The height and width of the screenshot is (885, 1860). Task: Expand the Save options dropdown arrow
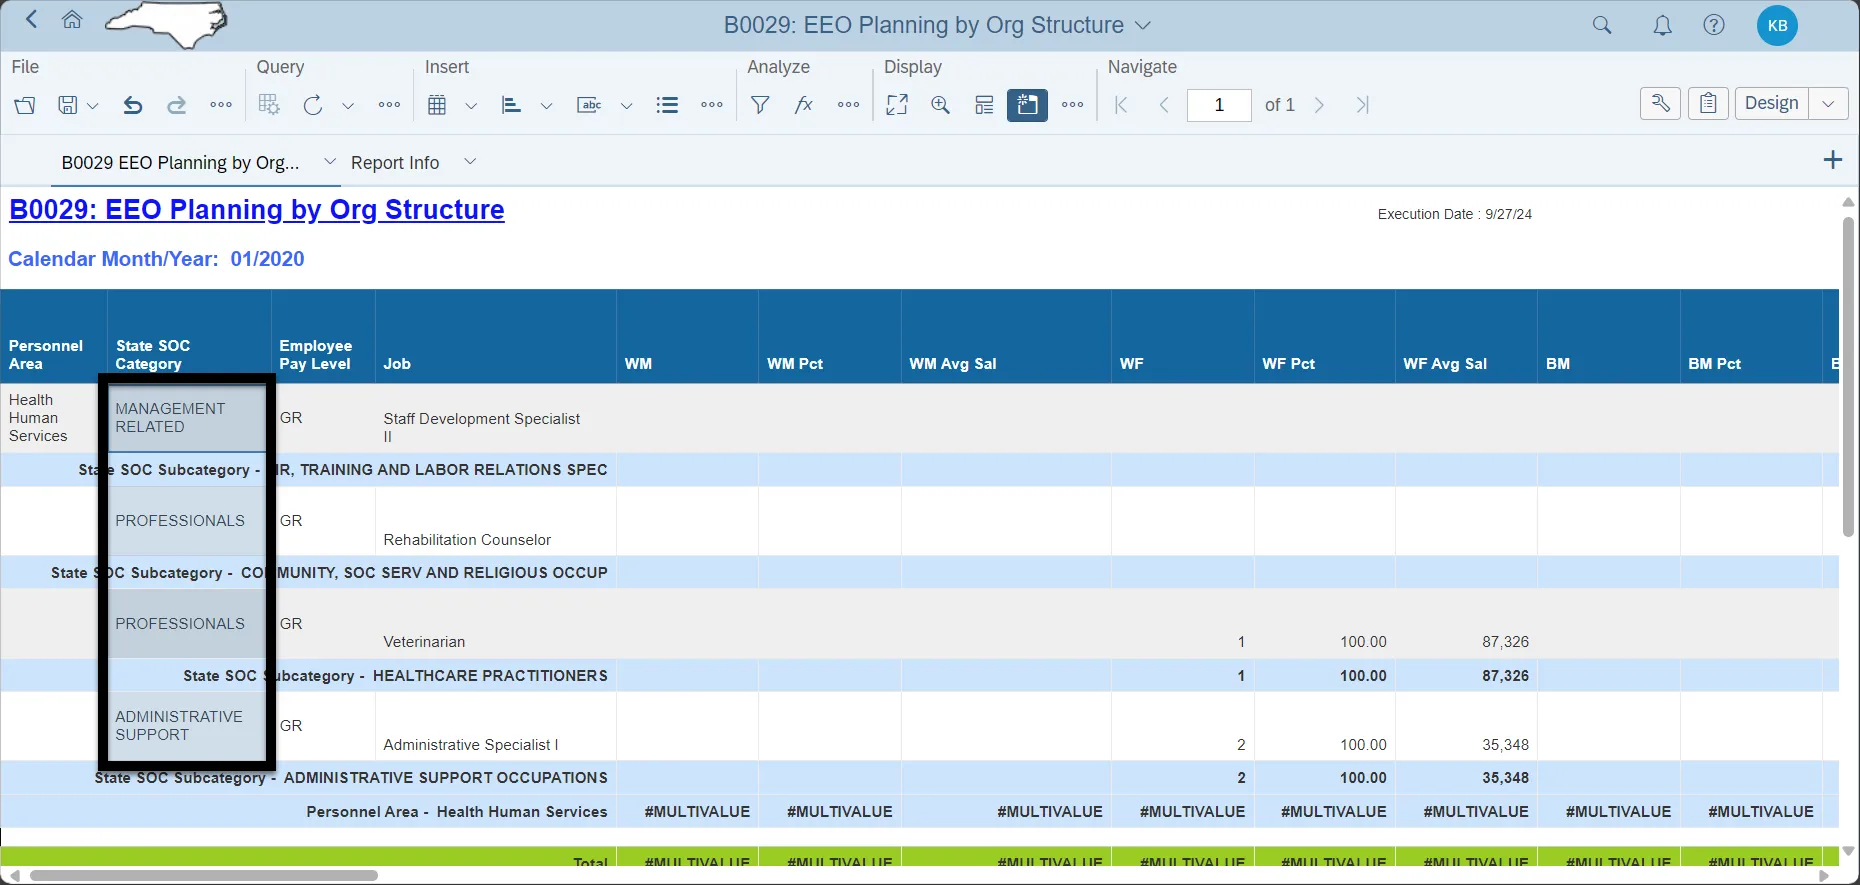93,105
